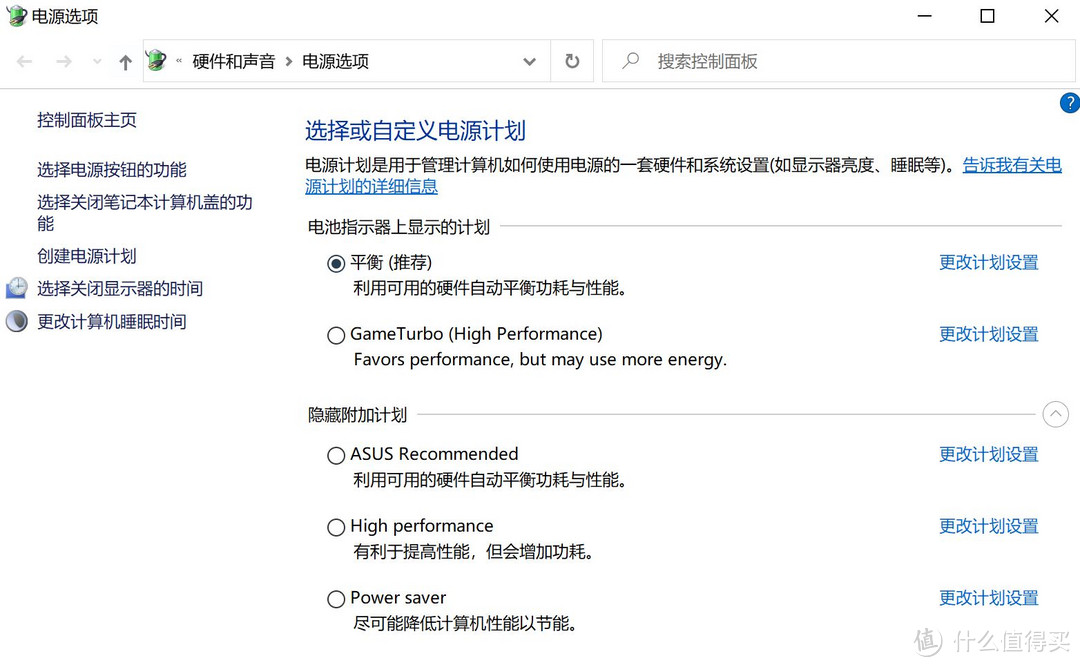
Task: Refresh the Power Options page
Action: (572, 61)
